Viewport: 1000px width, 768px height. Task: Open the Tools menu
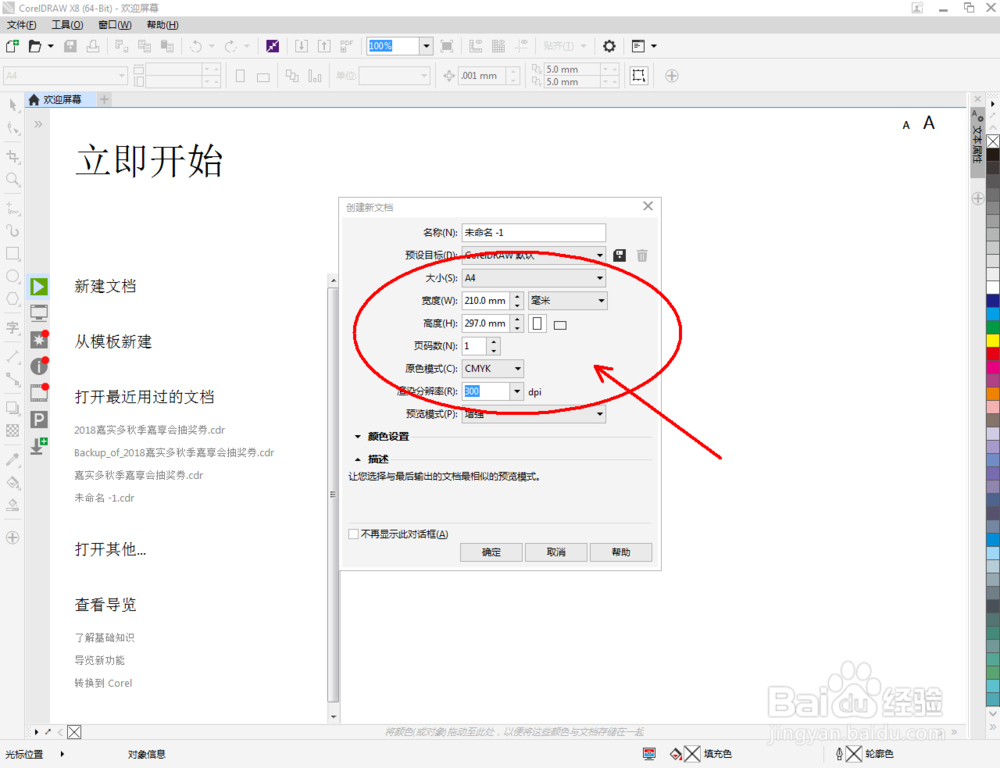click(67, 25)
